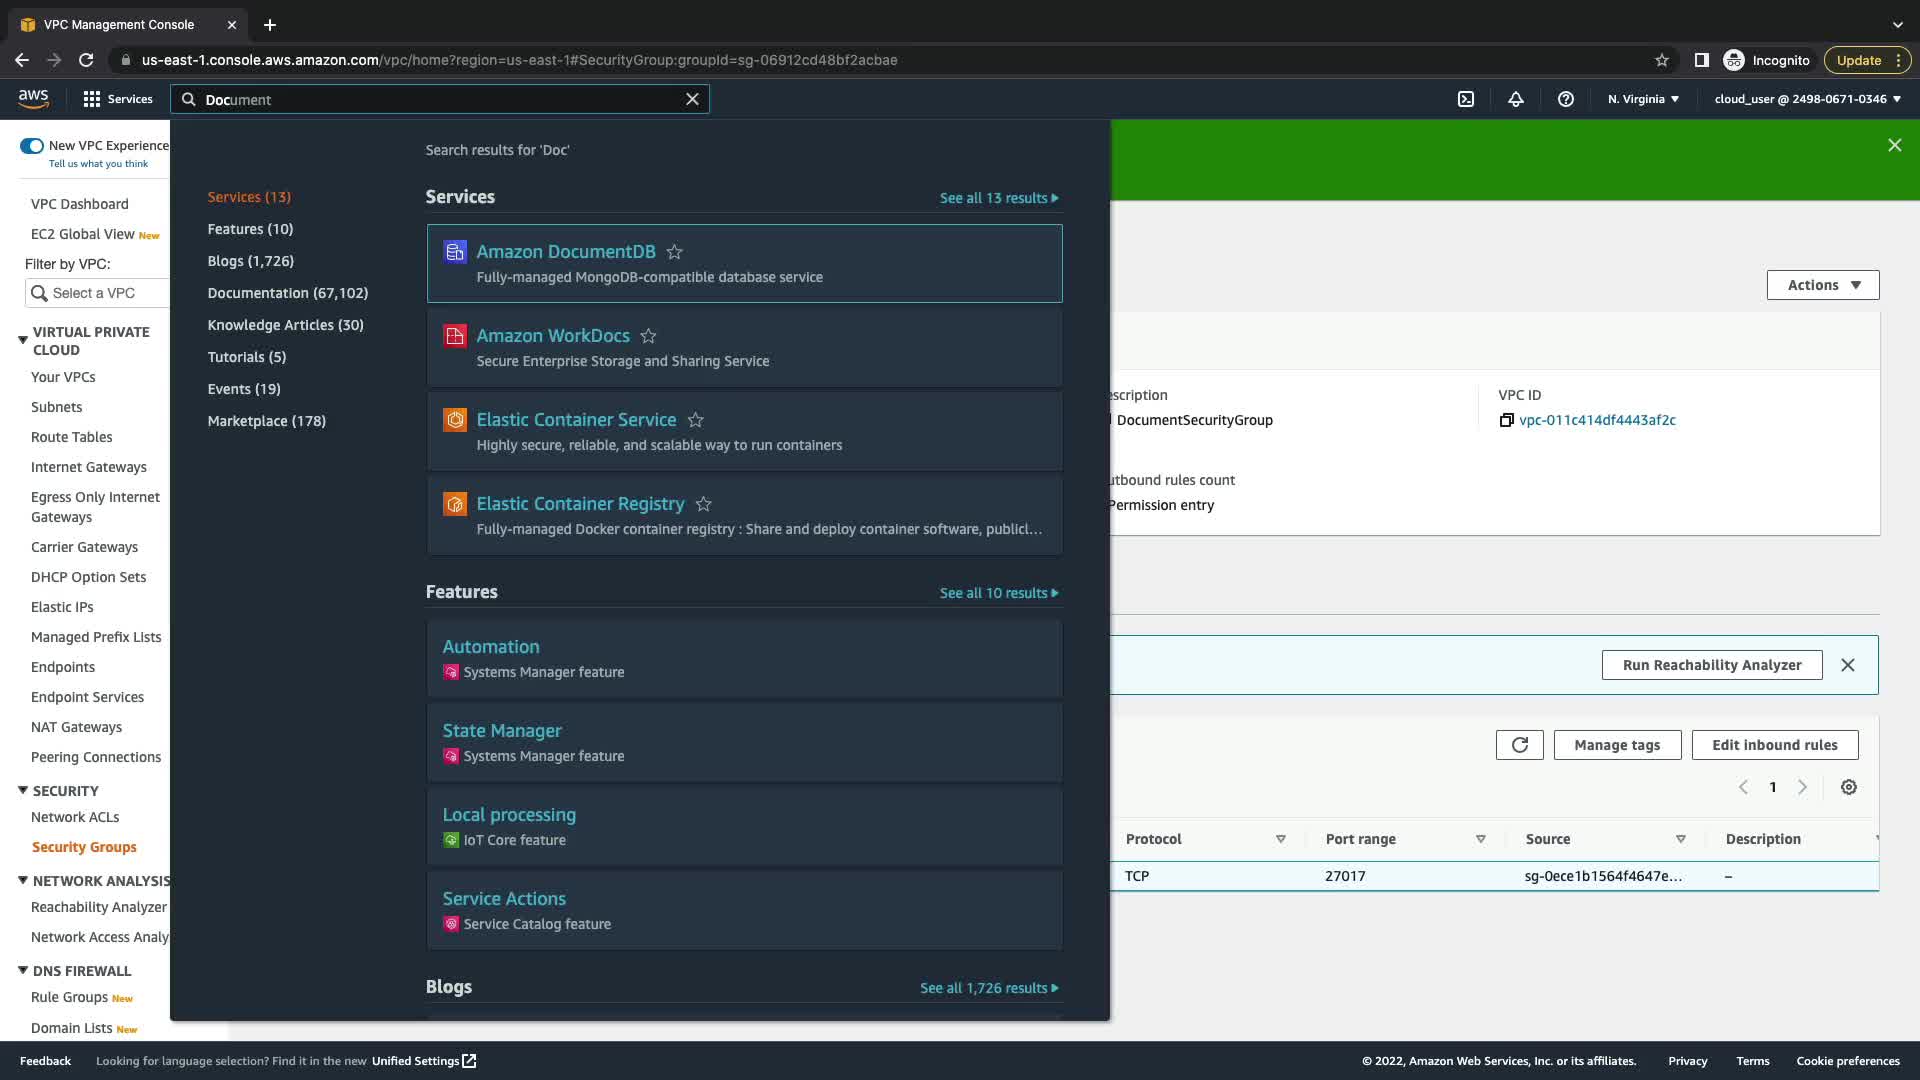The image size is (1920, 1080).
Task: Favorite Amazon DocumentDB with star icon
Action: [x=675, y=252]
